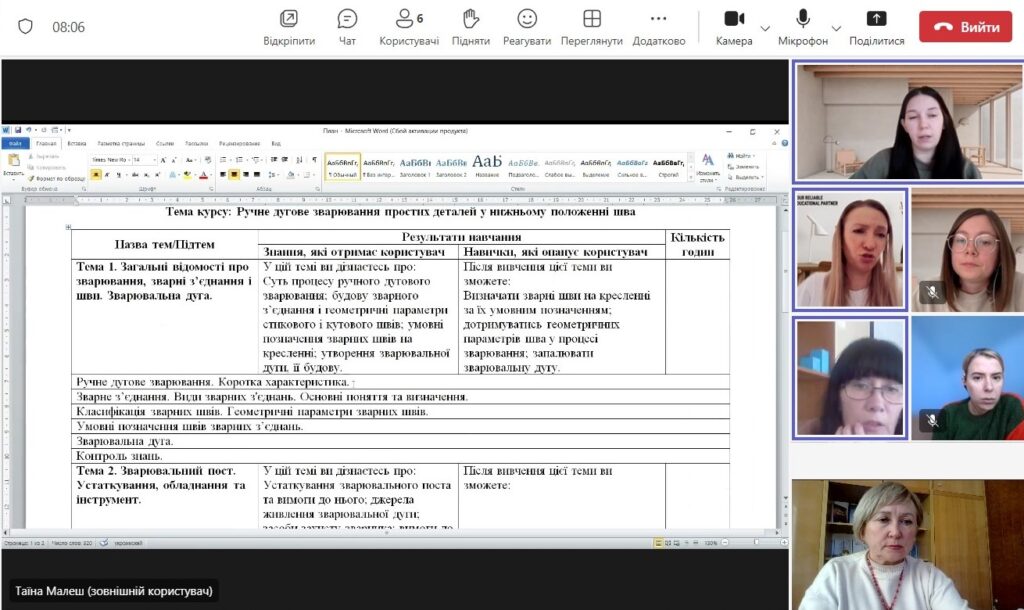Click muted mic icon on glasses participant tile
The image size is (1024, 610).
click(x=932, y=292)
